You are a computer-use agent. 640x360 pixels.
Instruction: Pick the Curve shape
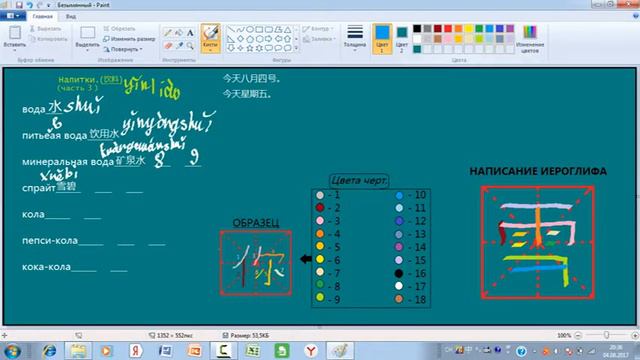[240, 29]
